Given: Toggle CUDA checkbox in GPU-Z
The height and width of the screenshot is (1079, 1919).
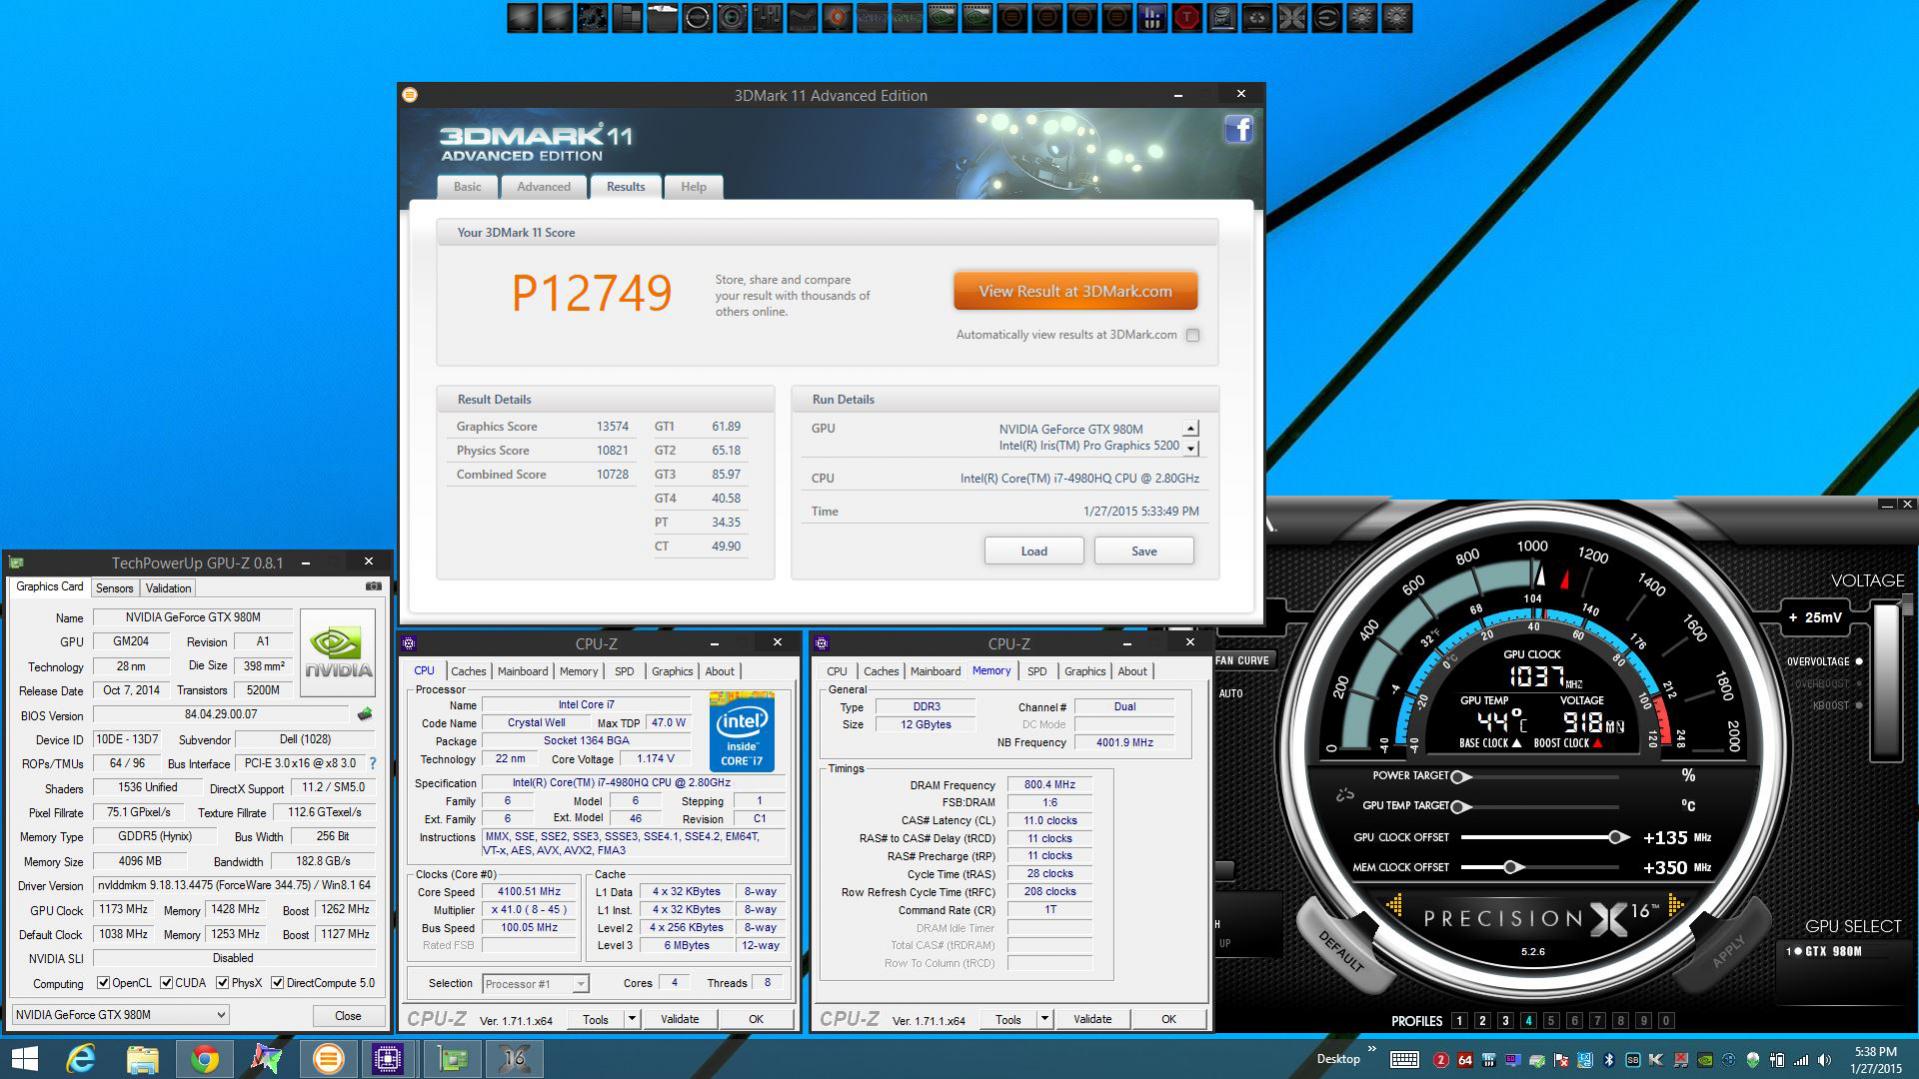Looking at the screenshot, I should [166, 983].
